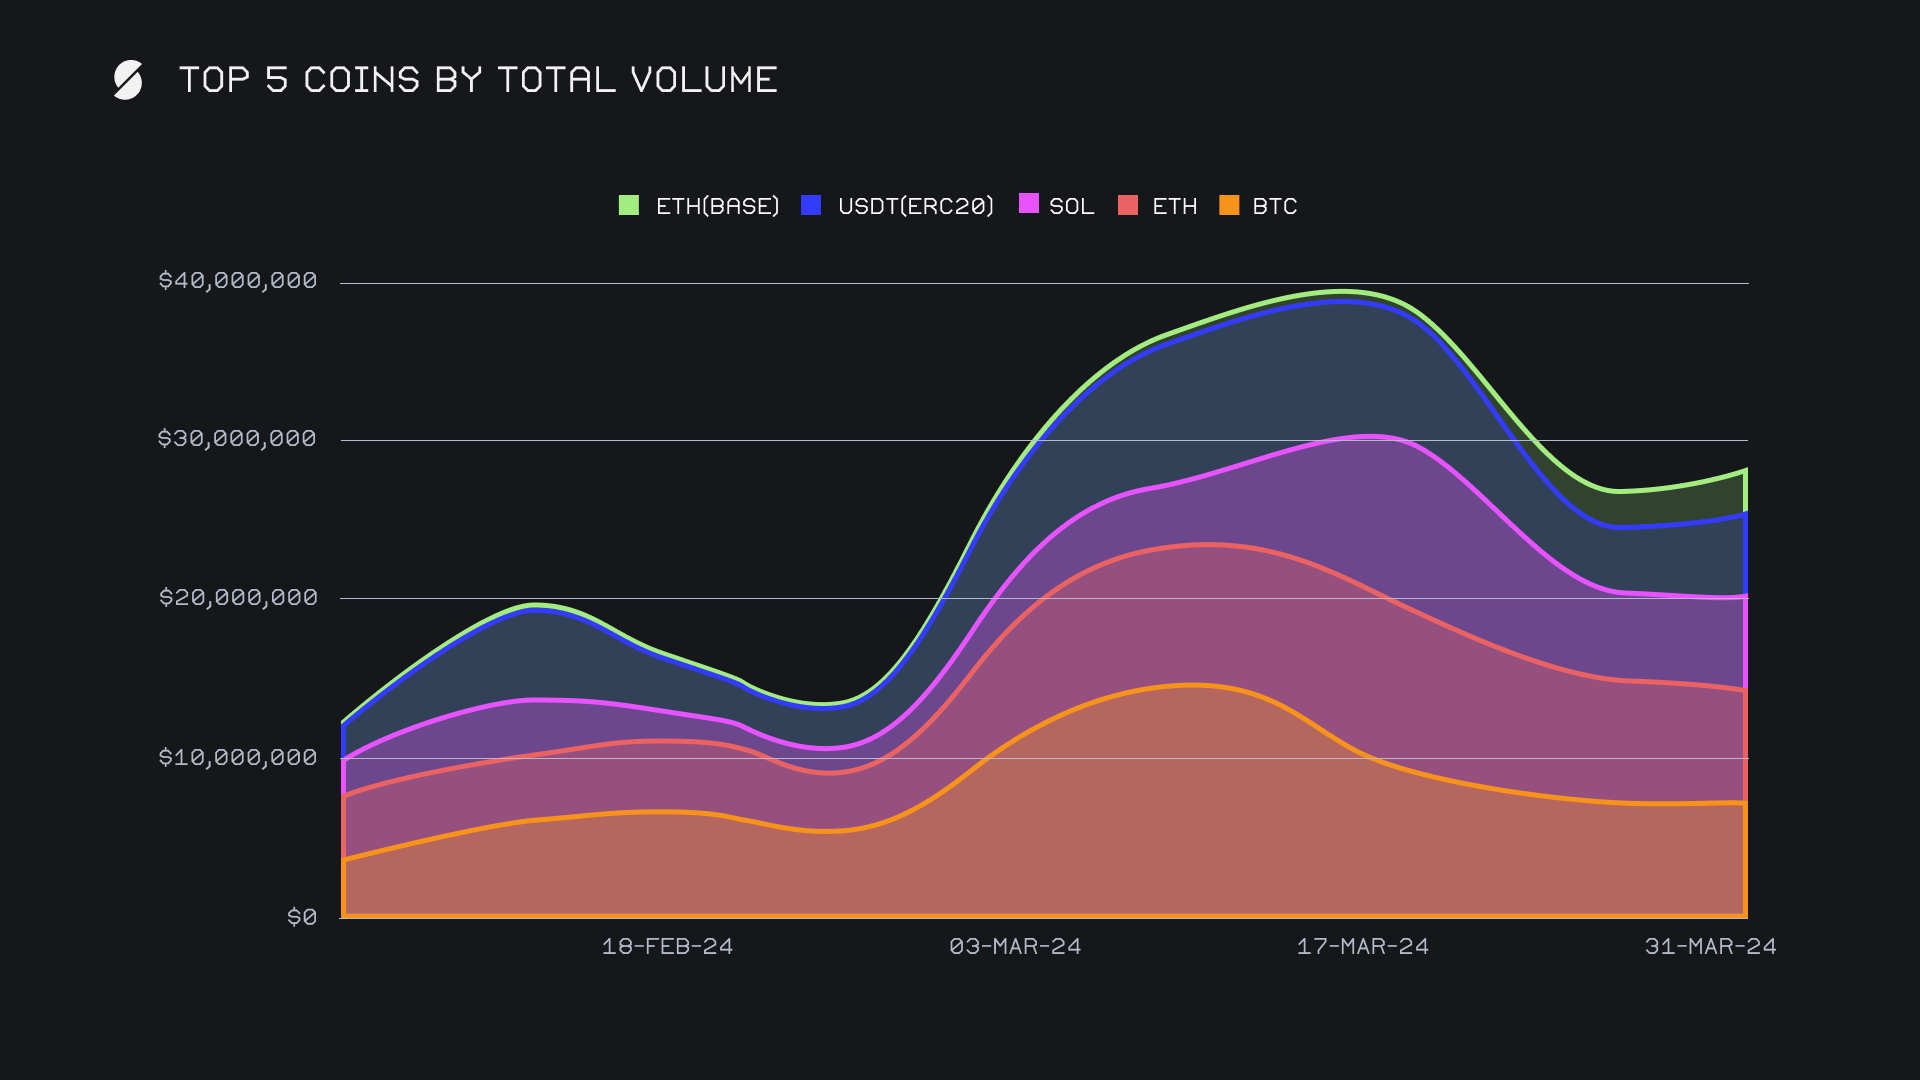Image resolution: width=1920 pixels, height=1080 pixels.
Task: Click the BTC orange legend swatch
Action: 1229,205
